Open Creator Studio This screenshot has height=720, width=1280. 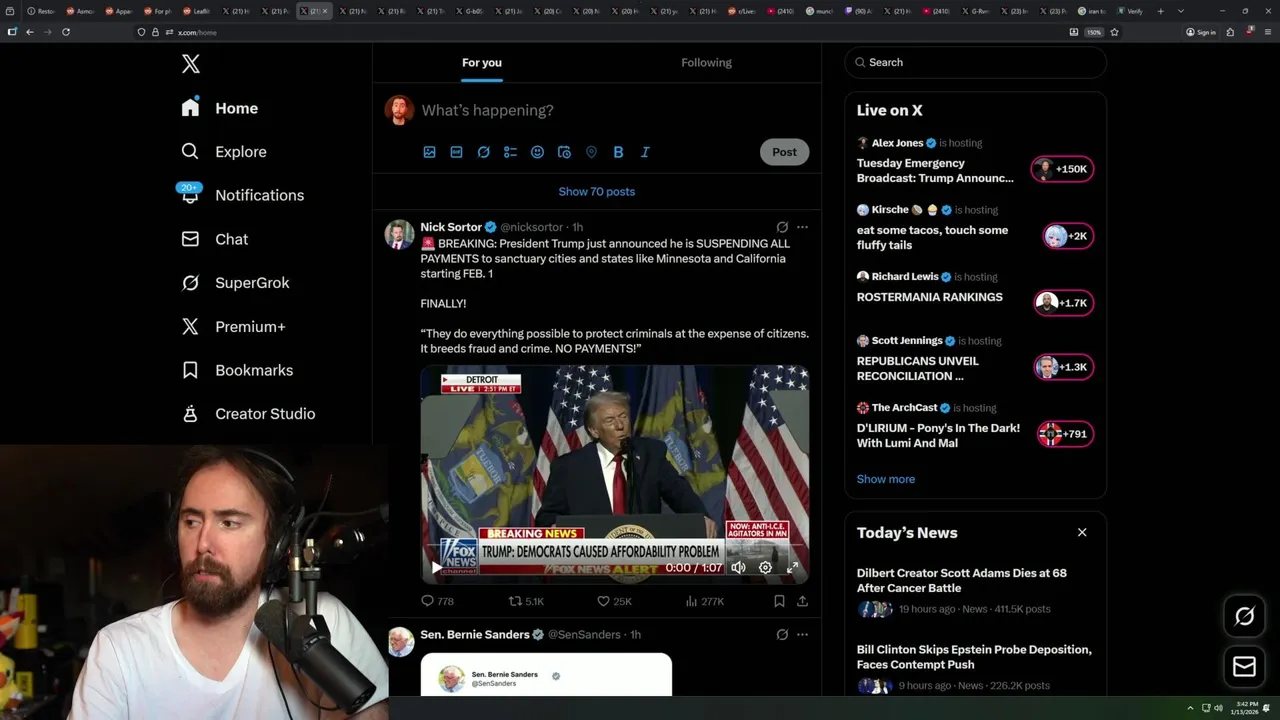coord(247,414)
